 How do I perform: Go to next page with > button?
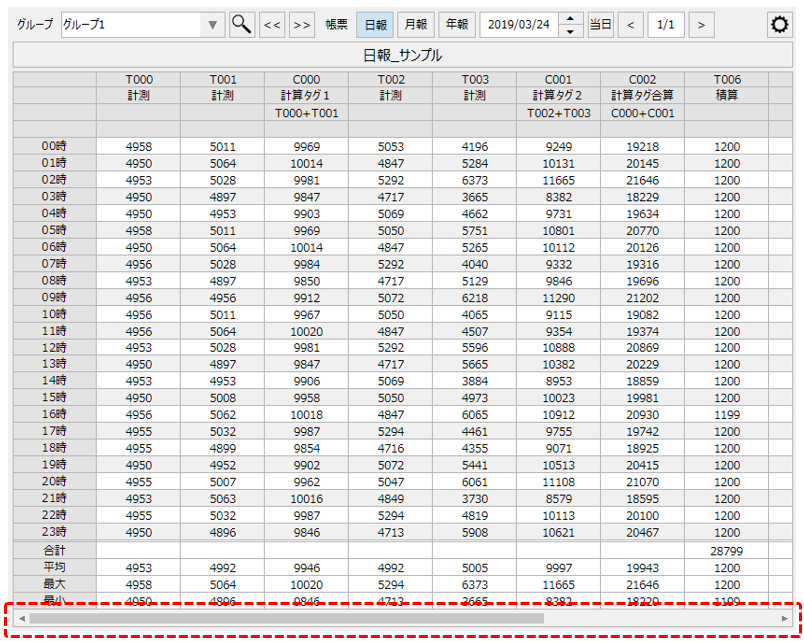click(x=701, y=25)
